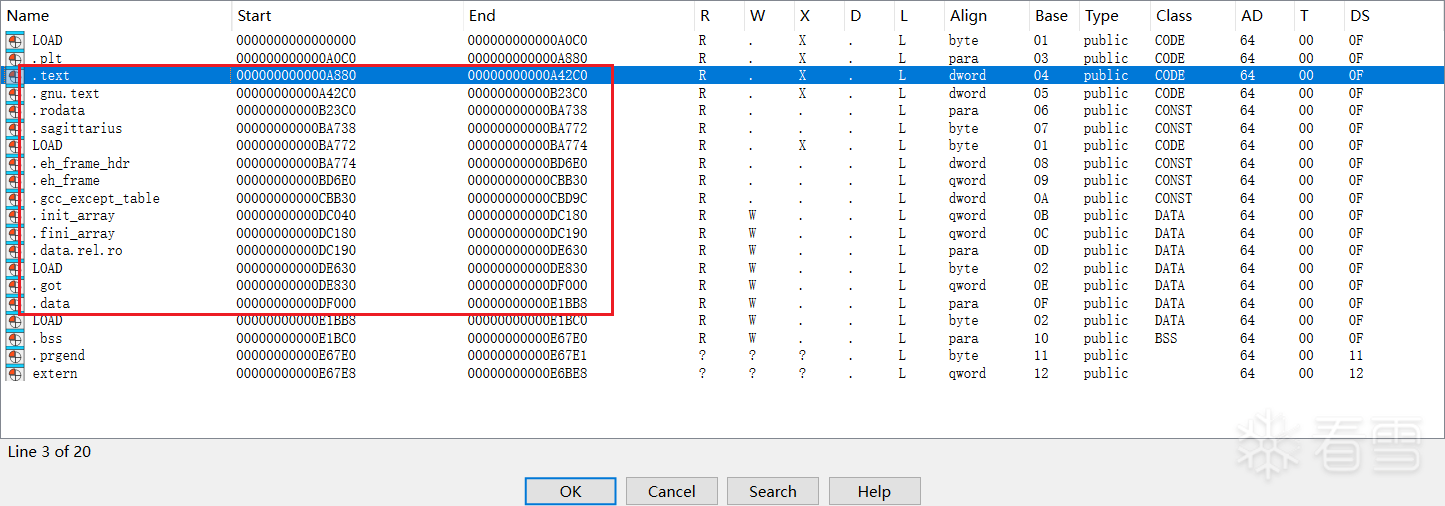The width and height of the screenshot is (1445, 506).
Task: Click start address 000000000000A0C0 of .plt
Action: [x=296, y=58]
